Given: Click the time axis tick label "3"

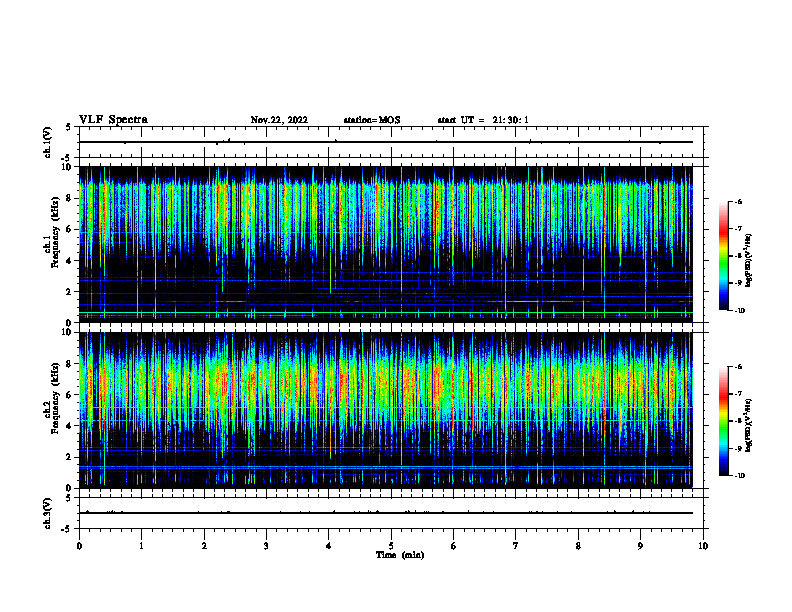Looking at the screenshot, I should coord(266,546).
